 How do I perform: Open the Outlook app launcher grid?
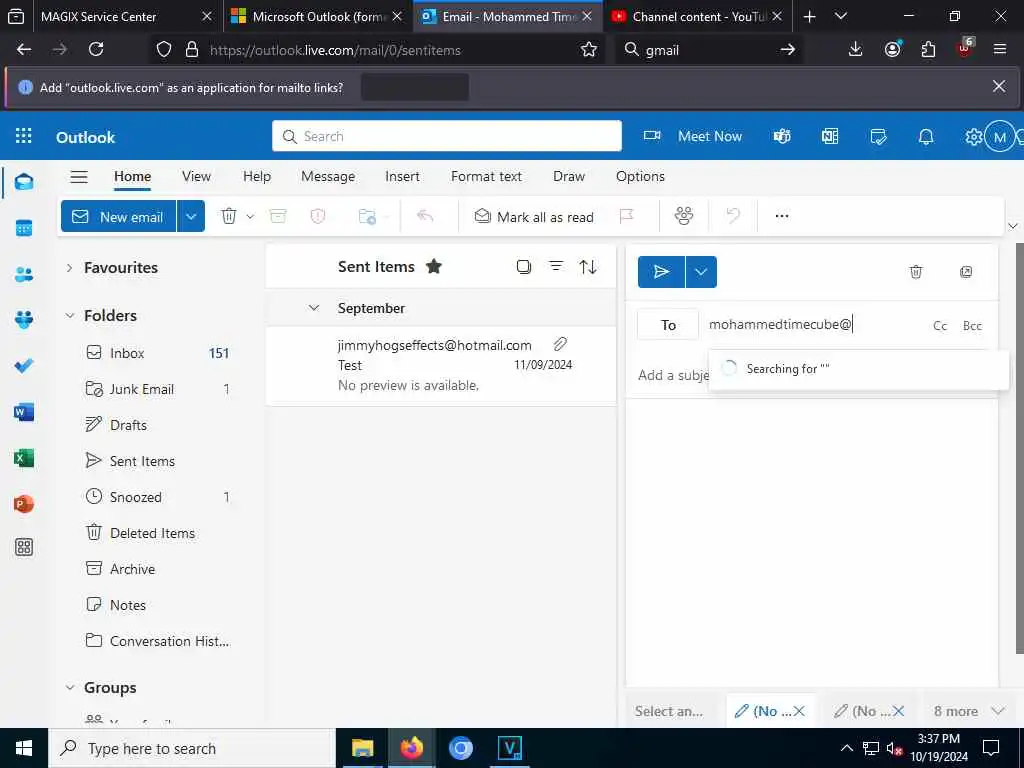coord(24,136)
